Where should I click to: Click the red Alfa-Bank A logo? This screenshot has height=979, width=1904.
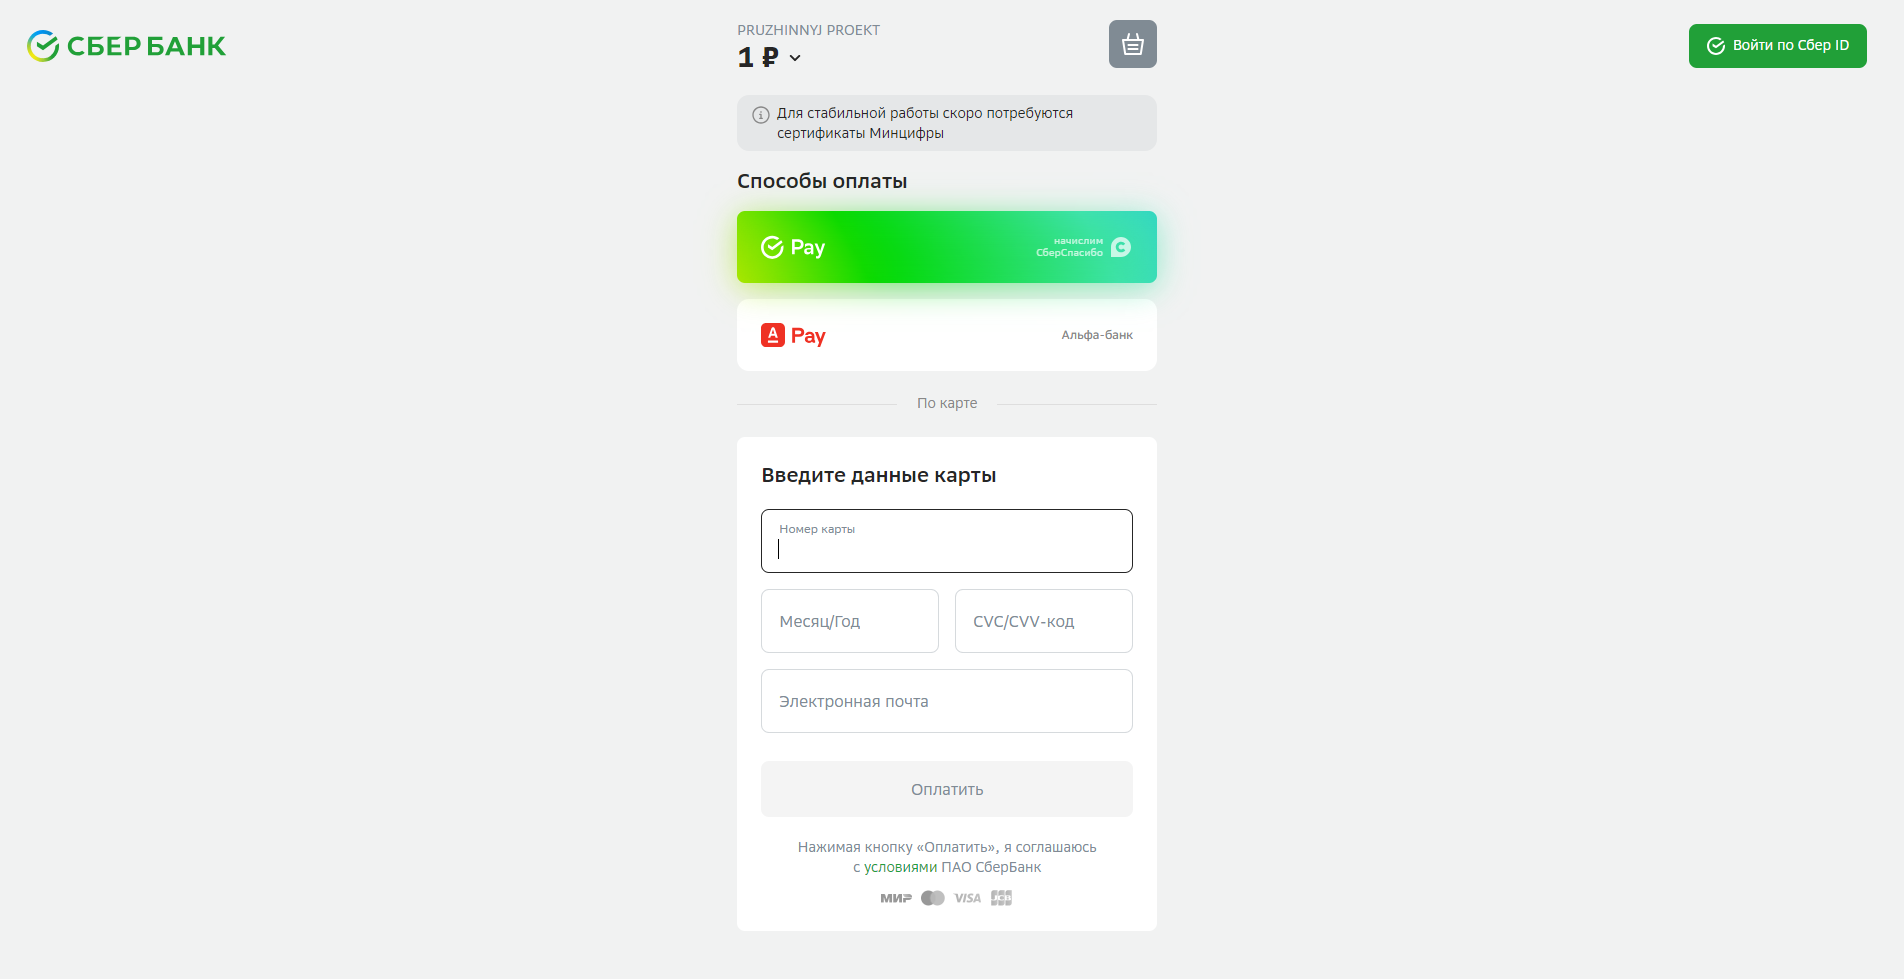click(x=772, y=335)
